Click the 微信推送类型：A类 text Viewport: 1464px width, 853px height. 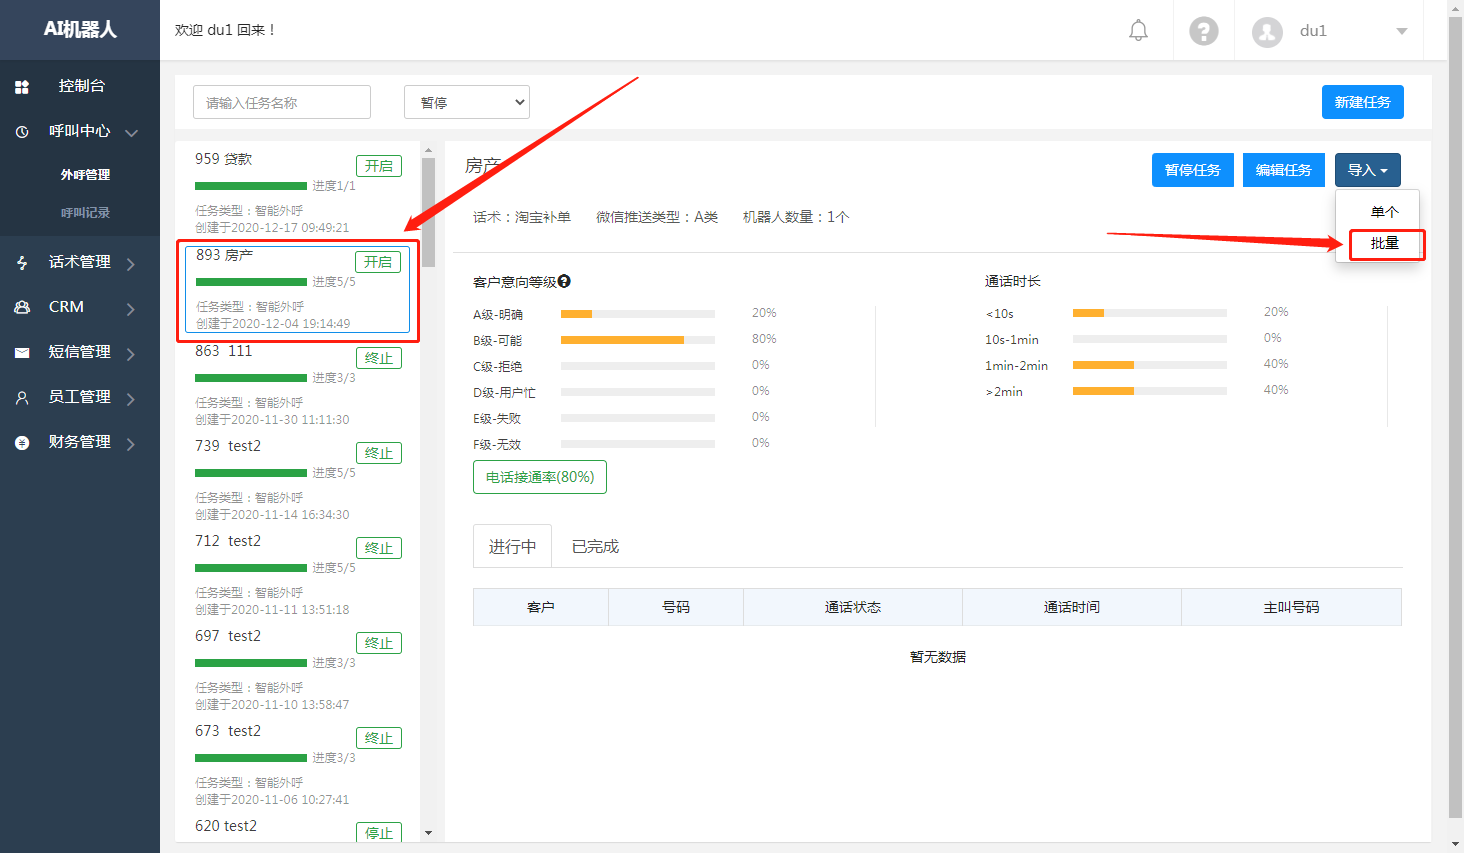(x=657, y=217)
